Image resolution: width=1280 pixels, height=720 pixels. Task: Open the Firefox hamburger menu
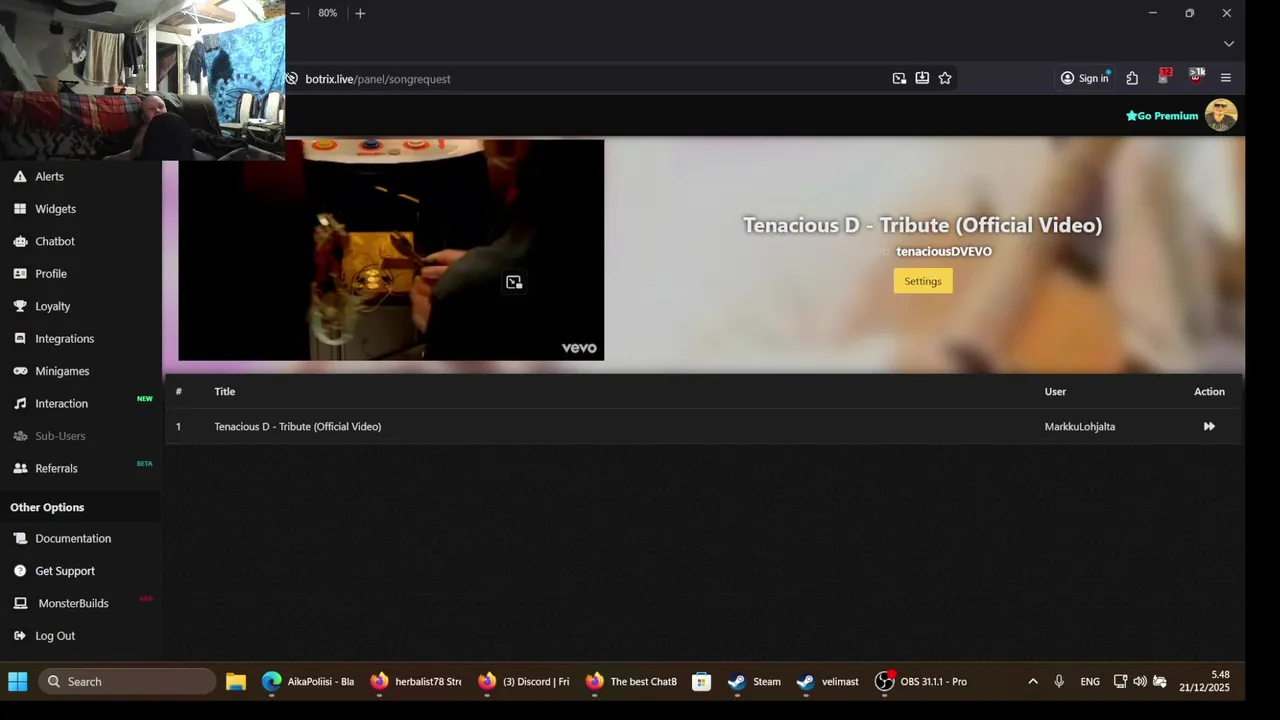[x=1226, y=78]
